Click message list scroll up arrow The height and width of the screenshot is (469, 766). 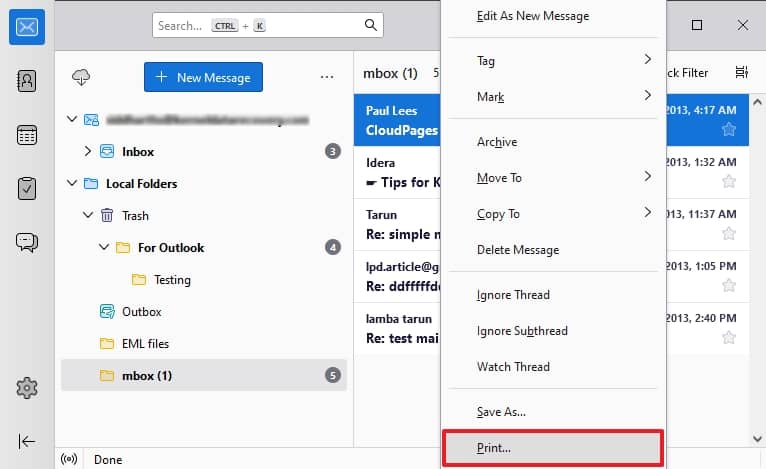coord(757,102)
